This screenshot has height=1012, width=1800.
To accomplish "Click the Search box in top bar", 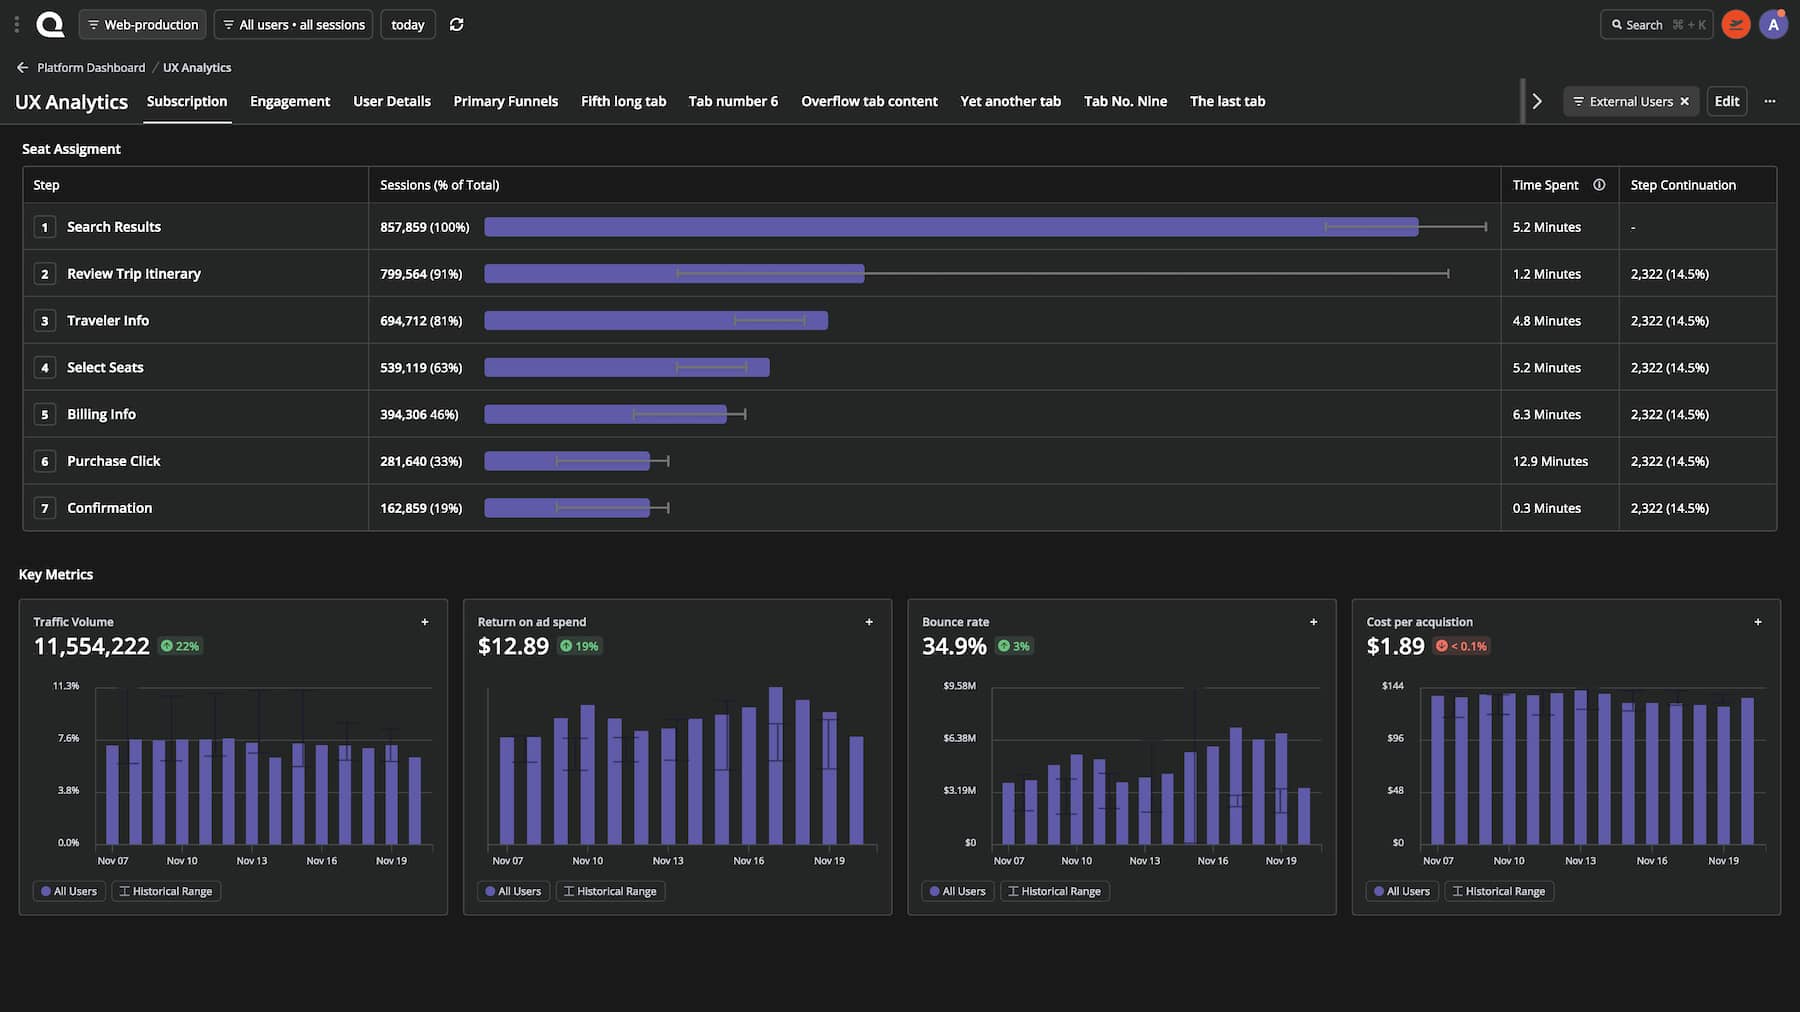I will point(1657,24).
